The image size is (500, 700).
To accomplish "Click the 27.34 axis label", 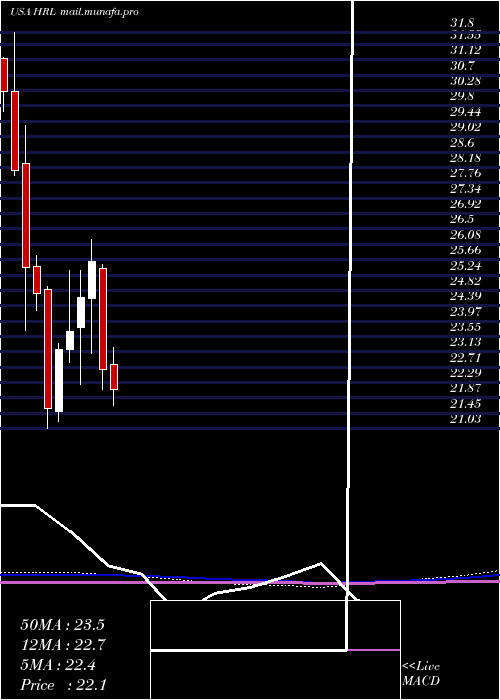I will pos(466,189).
